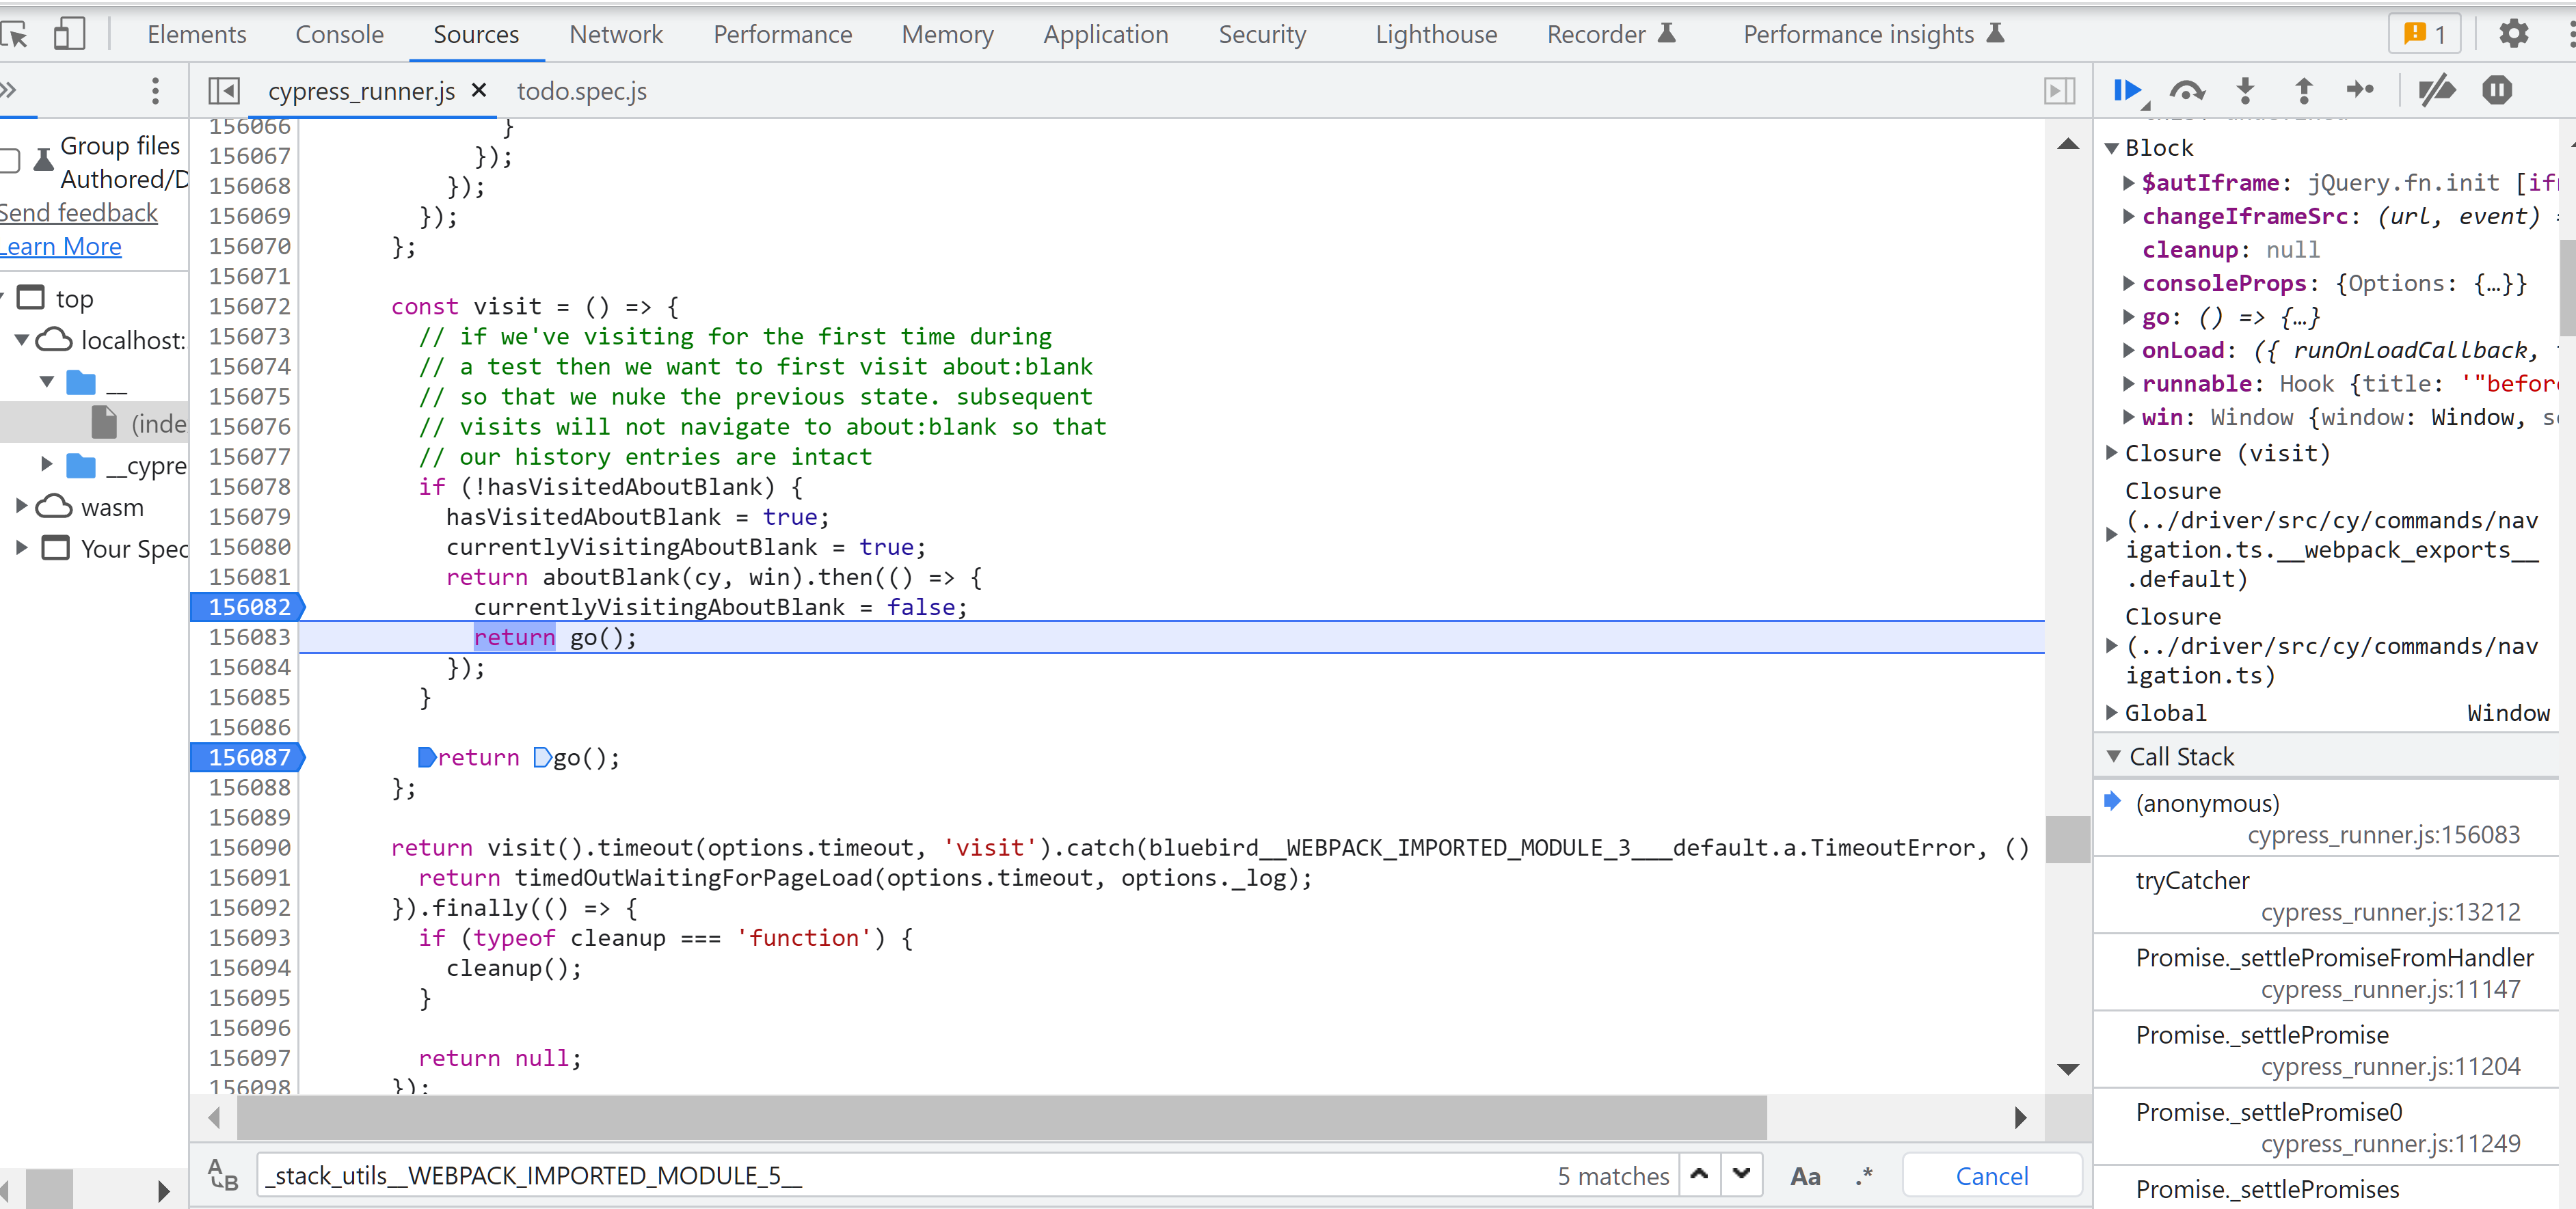This screenshot has height=1209, width=2576.
Task: Hide the navigator sidebar
Action: click(x=224, y=91)
